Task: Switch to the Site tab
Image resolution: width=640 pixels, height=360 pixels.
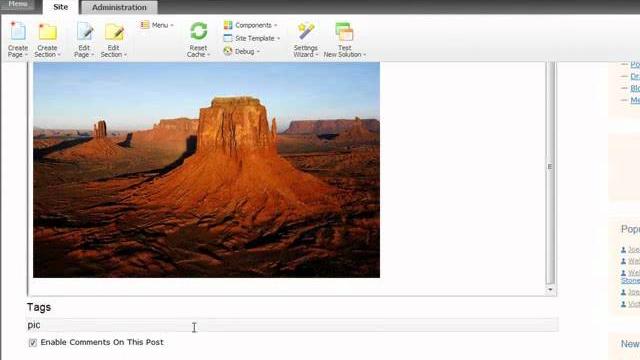Action: click(60, 7)
